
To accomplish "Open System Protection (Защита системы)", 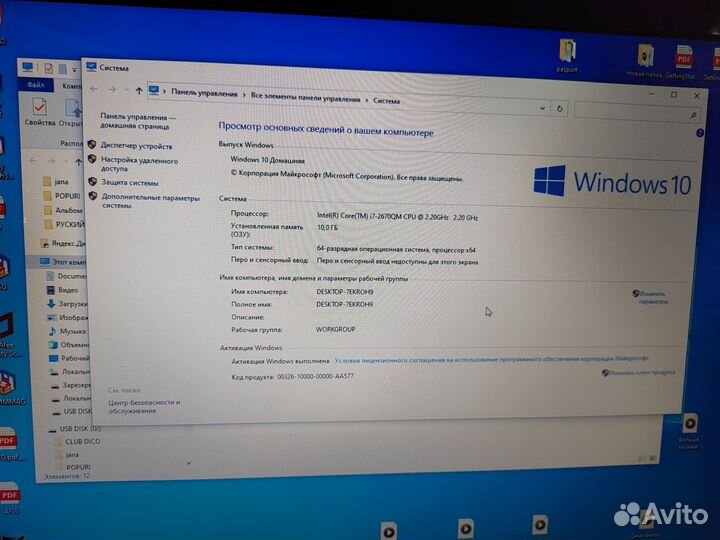I will (129, 182).
